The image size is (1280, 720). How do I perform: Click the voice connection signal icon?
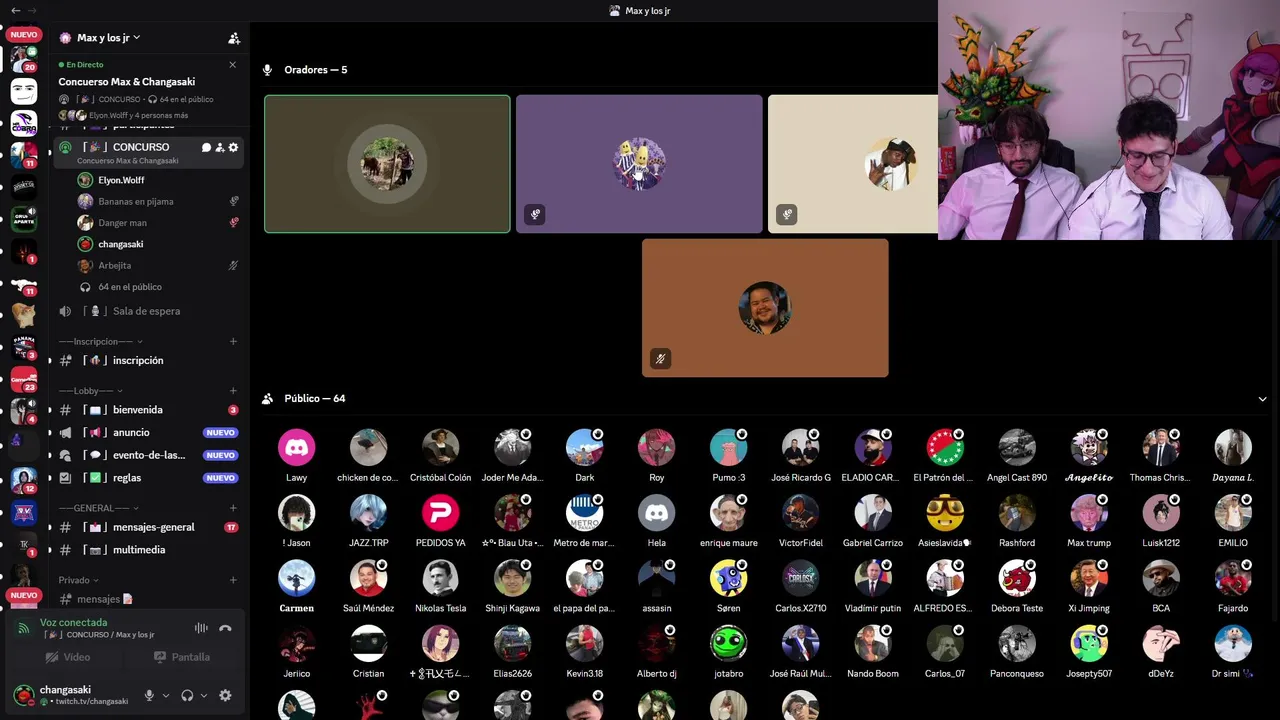click(x=24, y=628)
